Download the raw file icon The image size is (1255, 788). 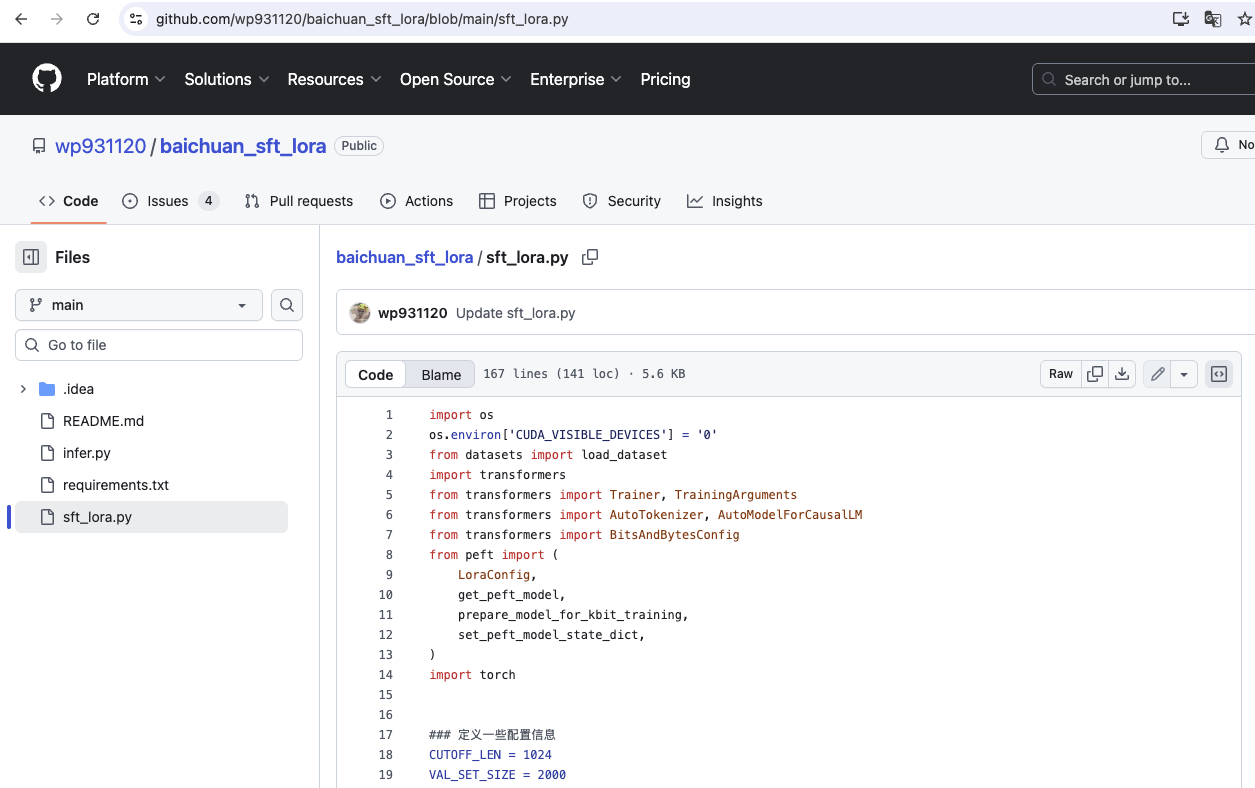click(1122, 374)
